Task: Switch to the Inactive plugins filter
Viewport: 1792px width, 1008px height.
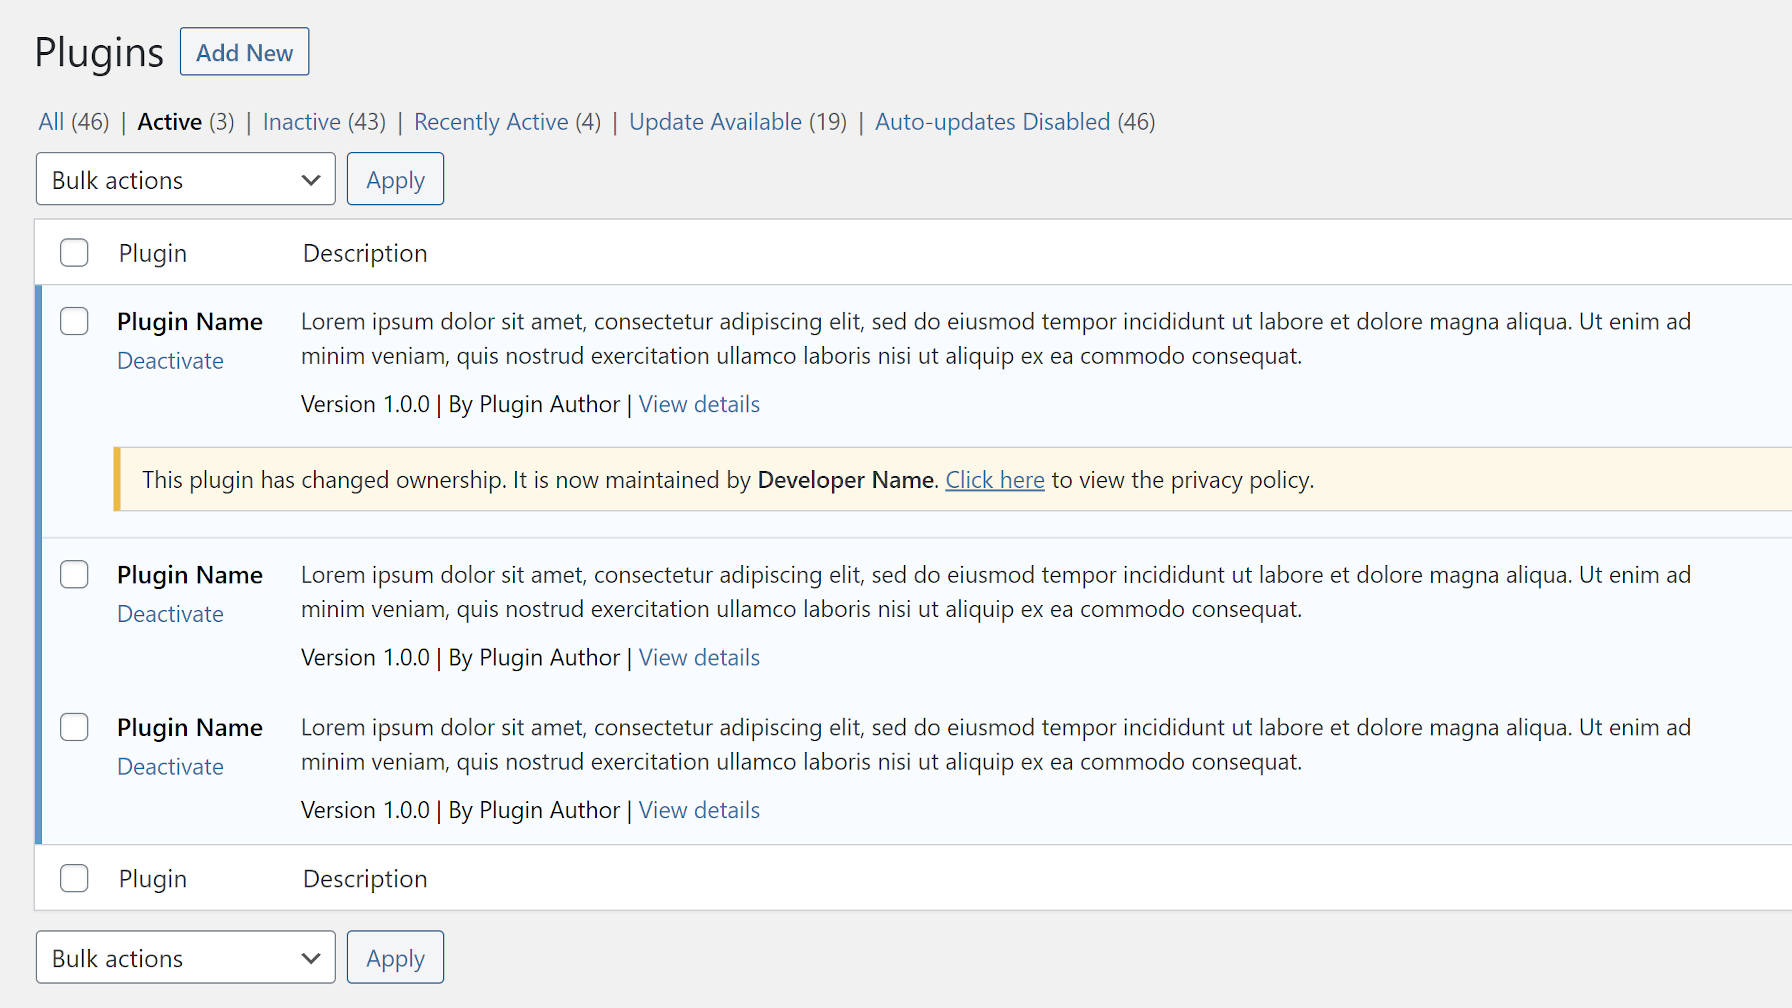Action: 301,121
